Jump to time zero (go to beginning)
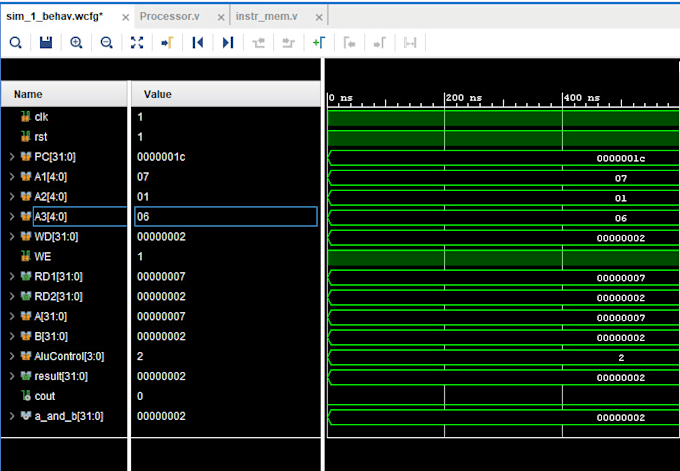This screenshot has width=680, height=471. (x=198, y=42)
